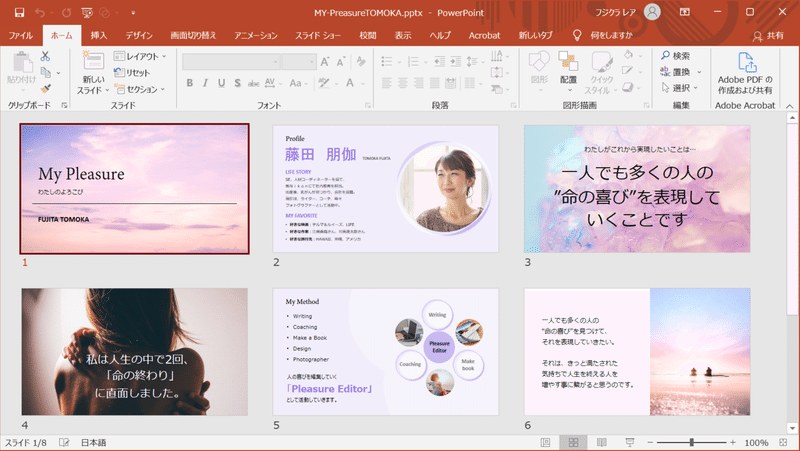800x451 pixels.
Task: Copy the selection using the copy icon
Action: tap(46, 72)
